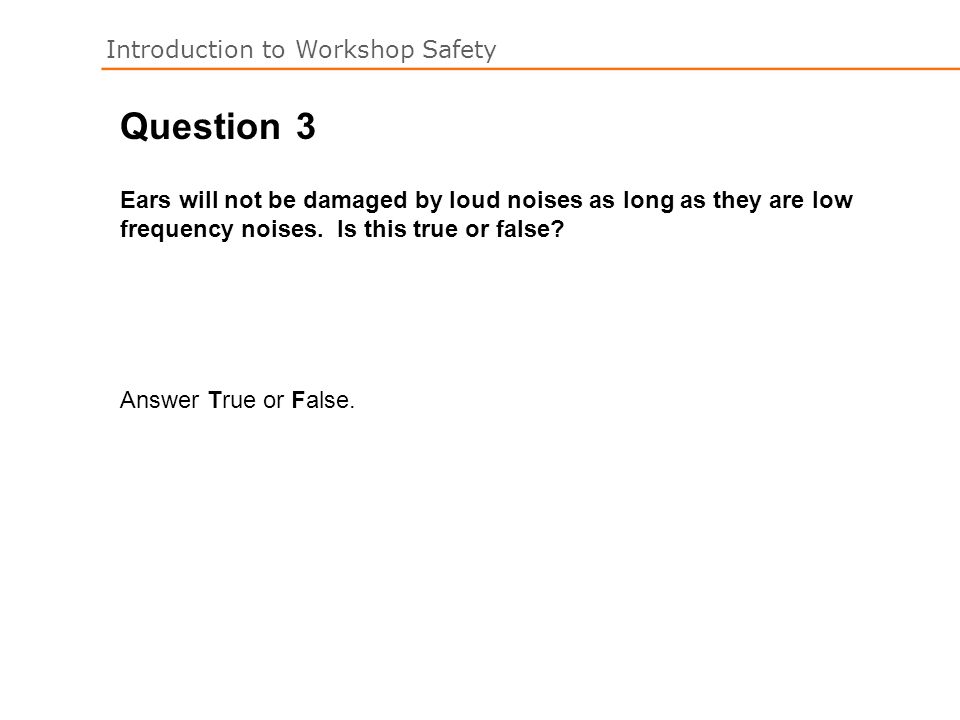Viewport: 960px width, 720px height.
Task: Click the word 'or' between True and False
Action: [274, 400]
